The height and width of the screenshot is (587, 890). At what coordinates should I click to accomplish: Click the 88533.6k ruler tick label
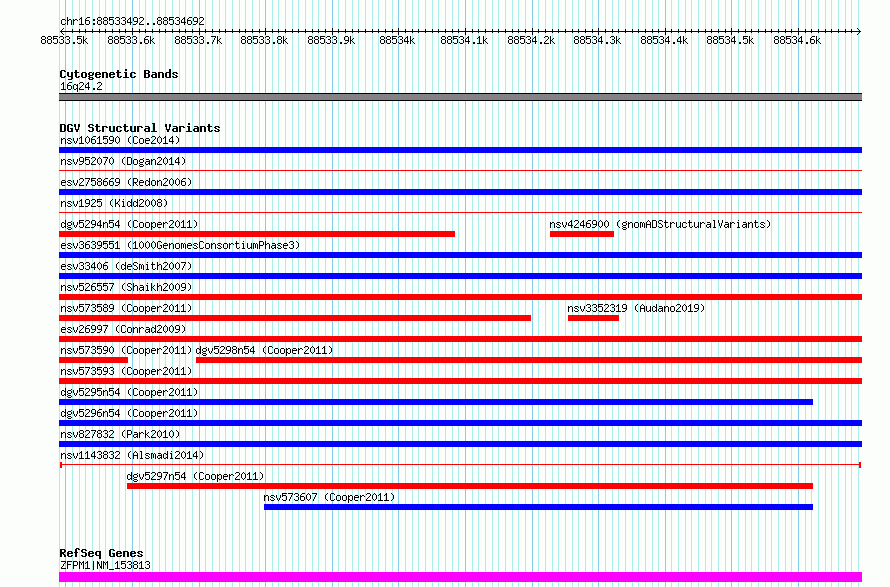click(131, 40)
